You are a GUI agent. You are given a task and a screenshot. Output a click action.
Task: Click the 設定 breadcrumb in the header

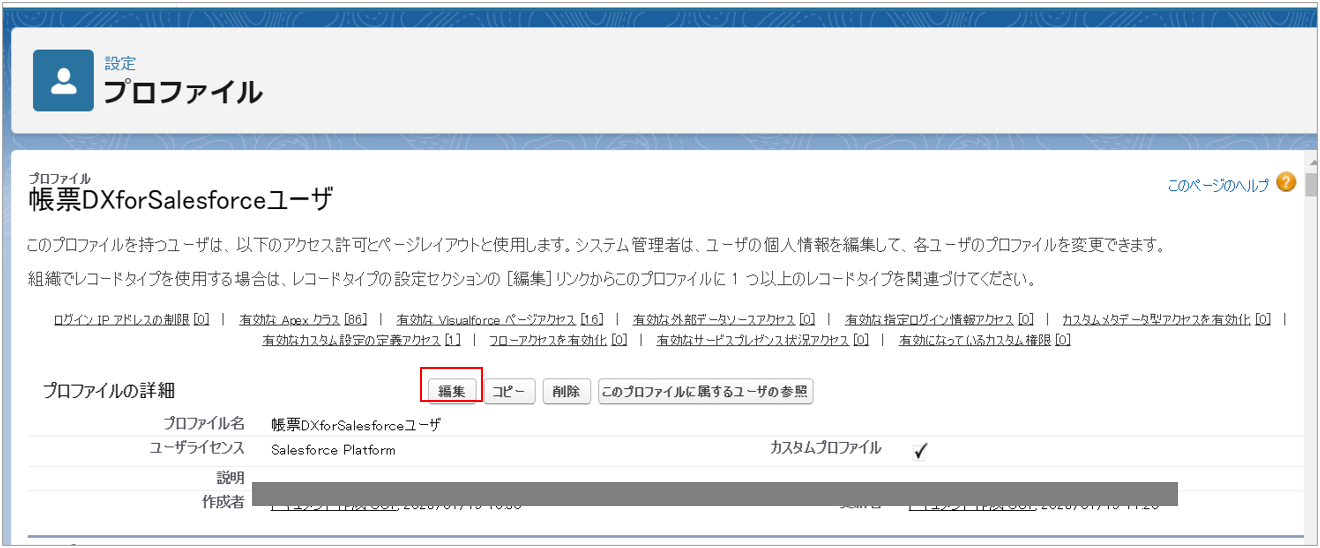tap(120, 64)
